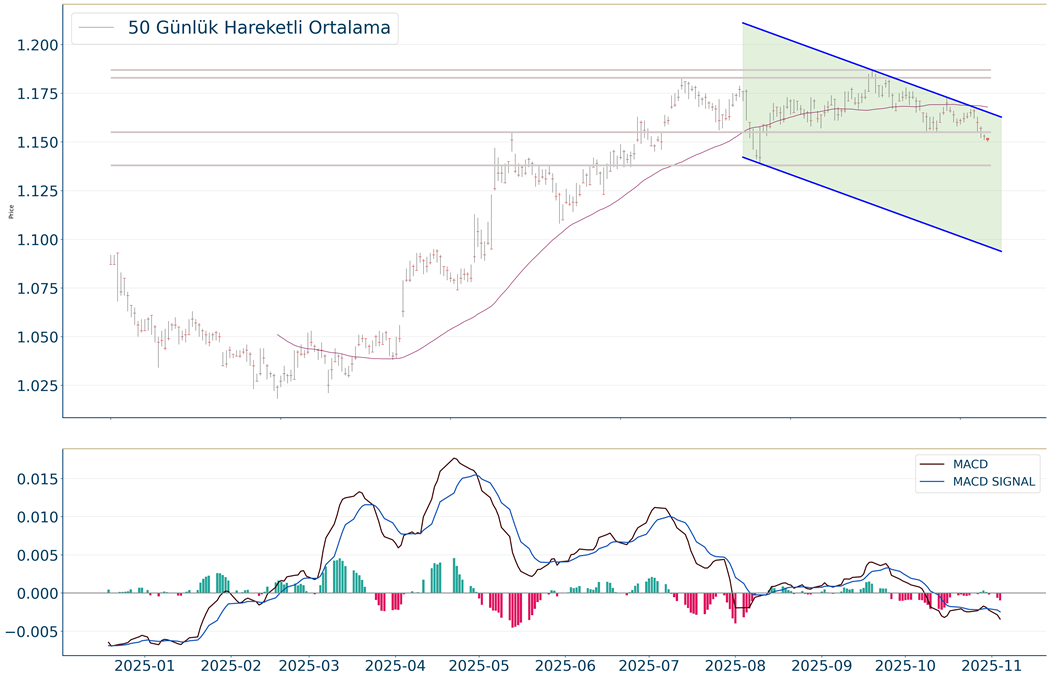Click the blue MACD SIGNAL legend line sample
Image resolution: width=1050 pixels, height=678 pixels.
click(933, 482)
